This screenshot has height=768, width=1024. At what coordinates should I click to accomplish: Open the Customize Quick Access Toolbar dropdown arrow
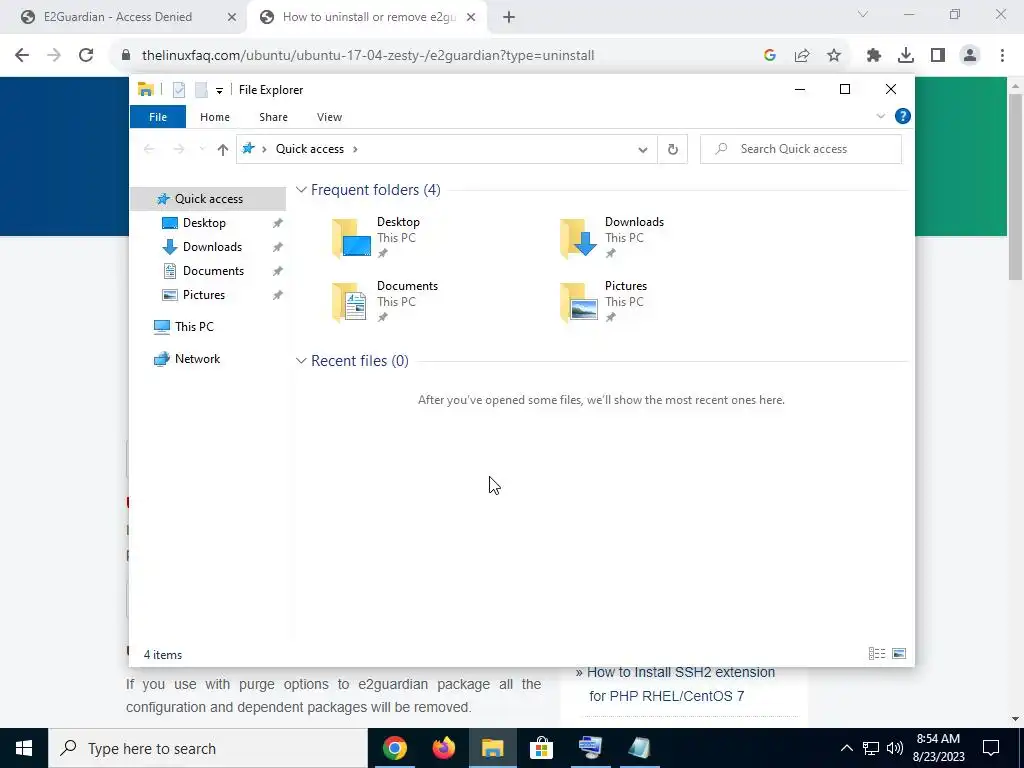[x=219, y=91]
